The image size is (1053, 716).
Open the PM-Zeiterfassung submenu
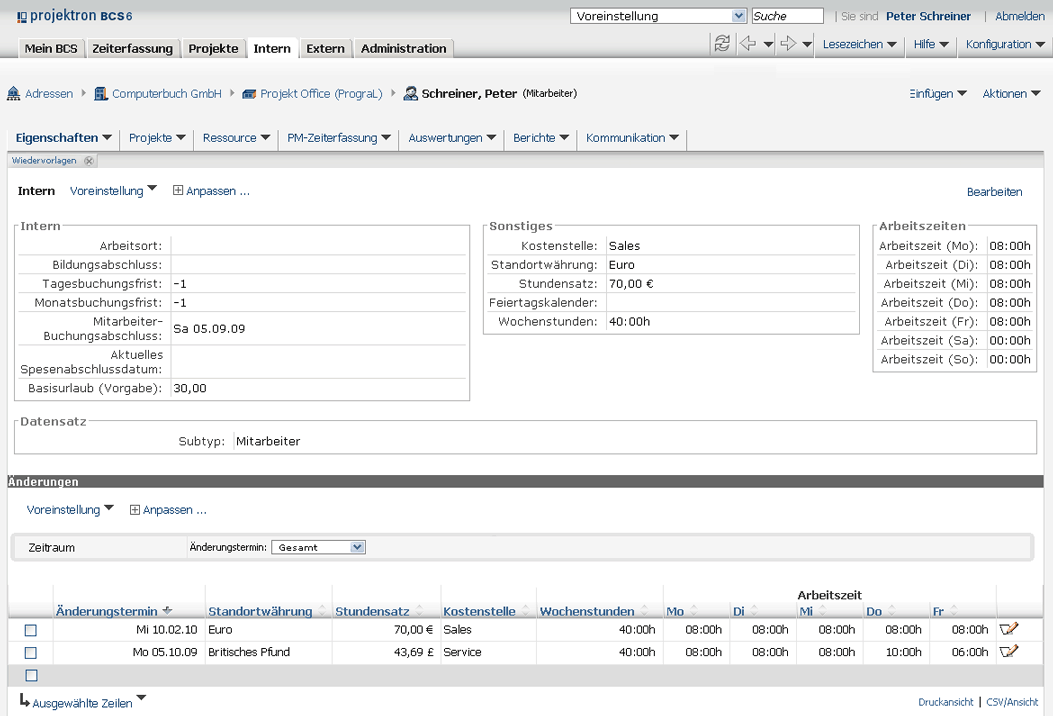tap(338, 138)
